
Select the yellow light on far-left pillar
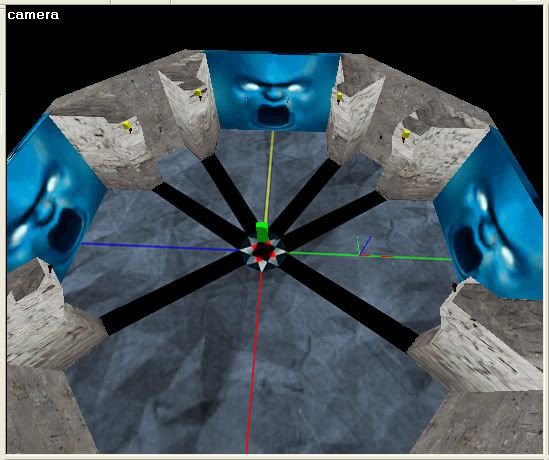point(127,125)
